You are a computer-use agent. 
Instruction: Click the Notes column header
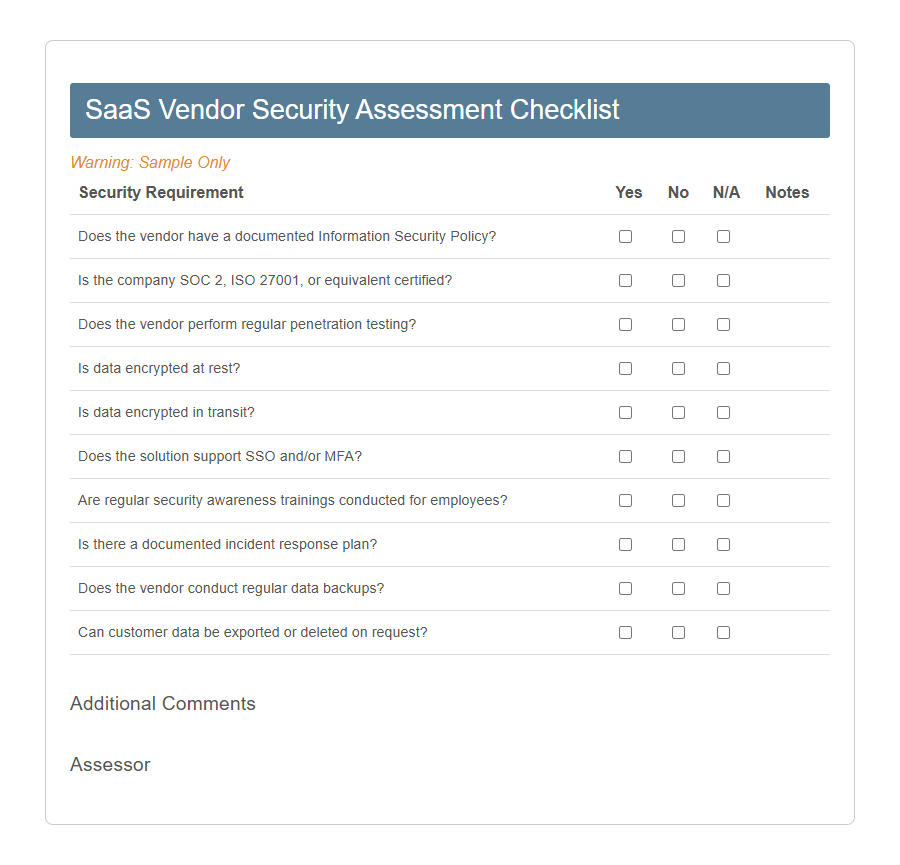[x=787, y=192]
